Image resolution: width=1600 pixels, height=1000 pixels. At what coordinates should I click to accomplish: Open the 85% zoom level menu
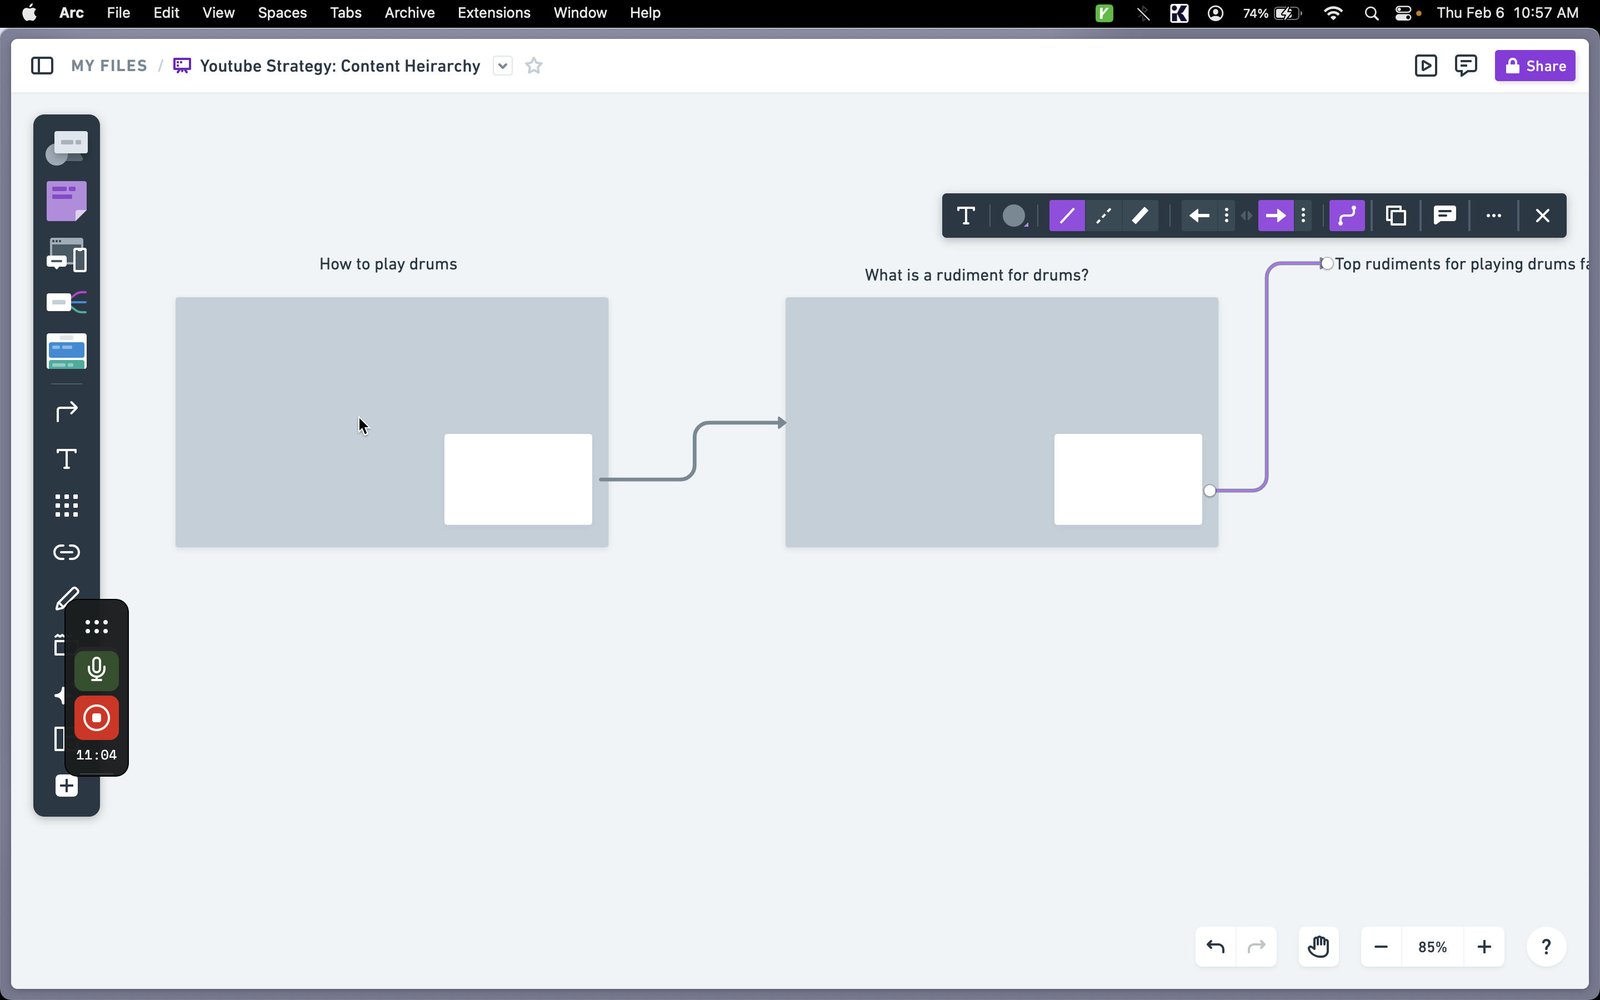pyautogui.click(x=1432, y=947)
